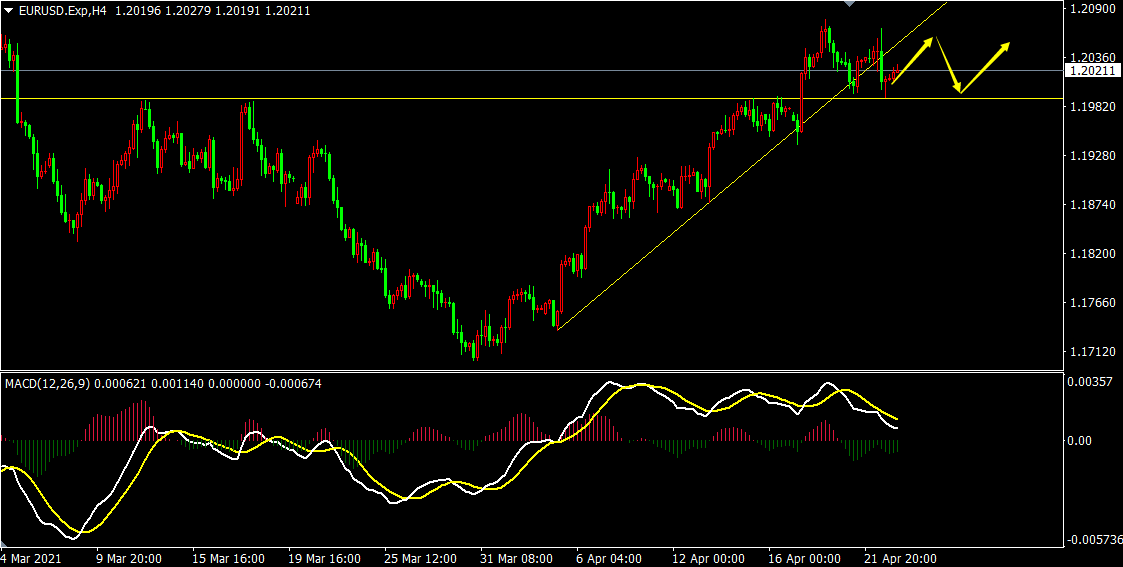Click the yellow MACD signal line right end

coord(896,418)
